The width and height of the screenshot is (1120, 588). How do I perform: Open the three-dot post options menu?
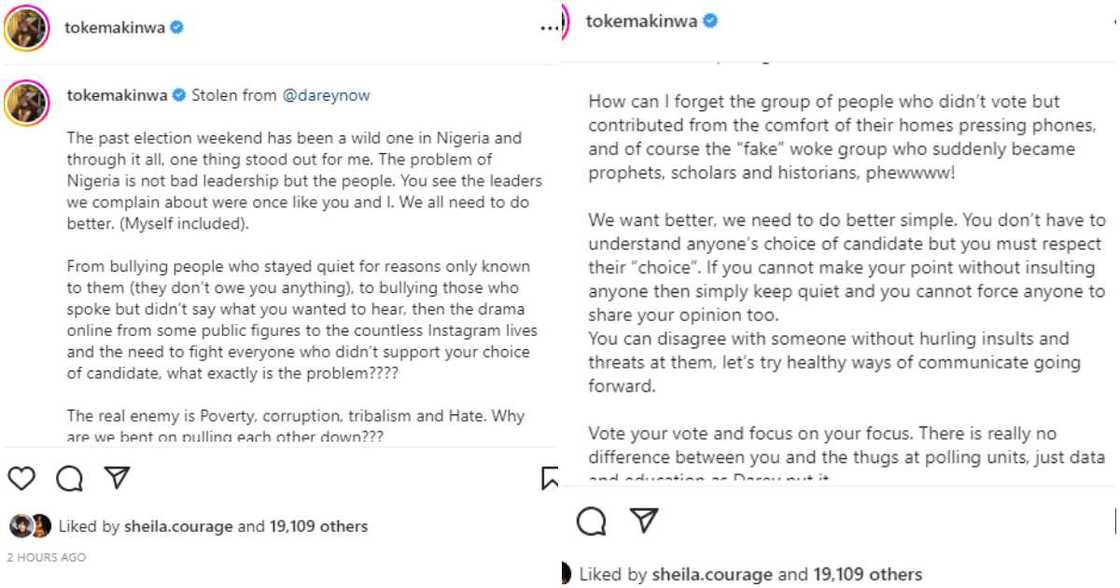548,28
